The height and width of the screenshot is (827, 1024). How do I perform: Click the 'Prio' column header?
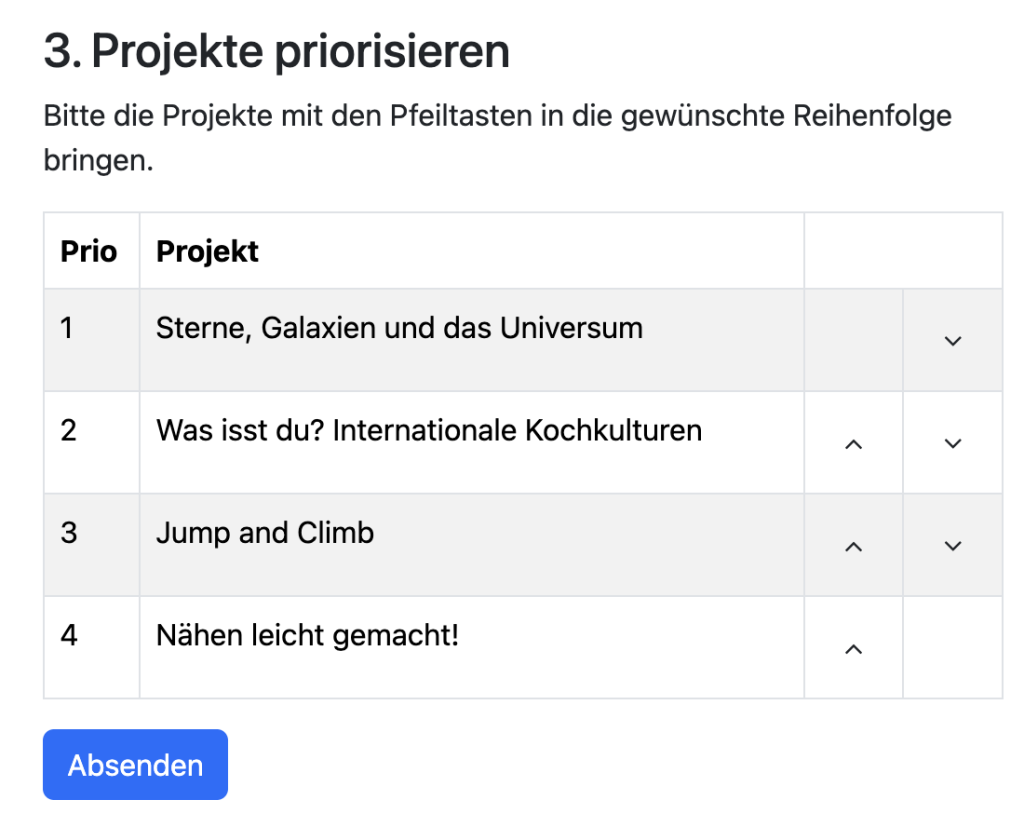pyautogui.click(x=88, y=251)
